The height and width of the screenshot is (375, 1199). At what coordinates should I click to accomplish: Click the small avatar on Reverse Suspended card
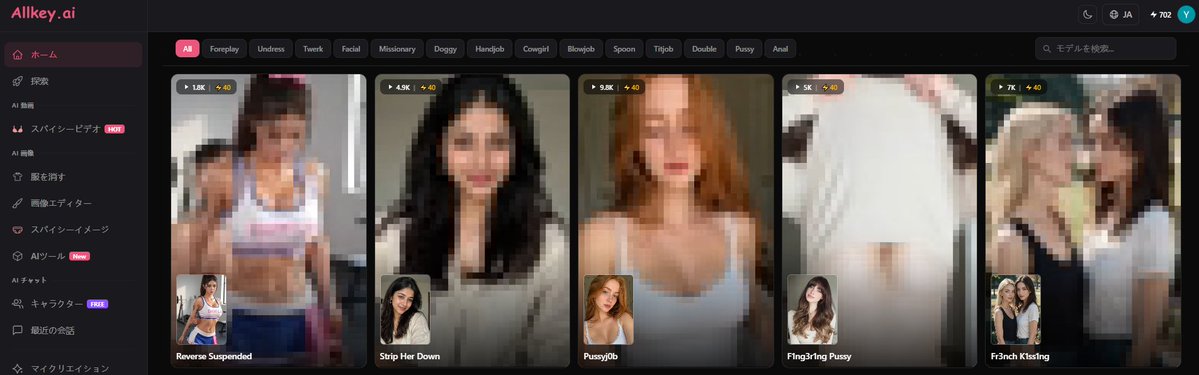click(201, 310)
